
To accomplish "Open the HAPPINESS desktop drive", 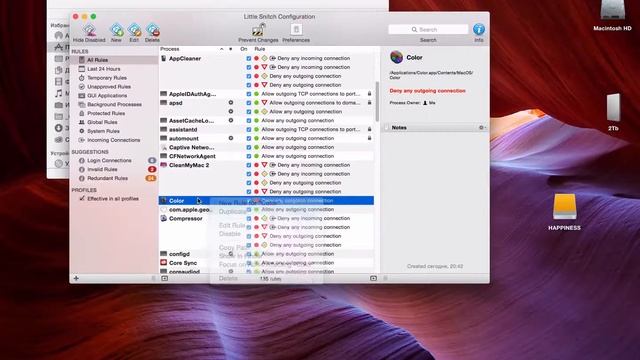I will click(564, 212).
